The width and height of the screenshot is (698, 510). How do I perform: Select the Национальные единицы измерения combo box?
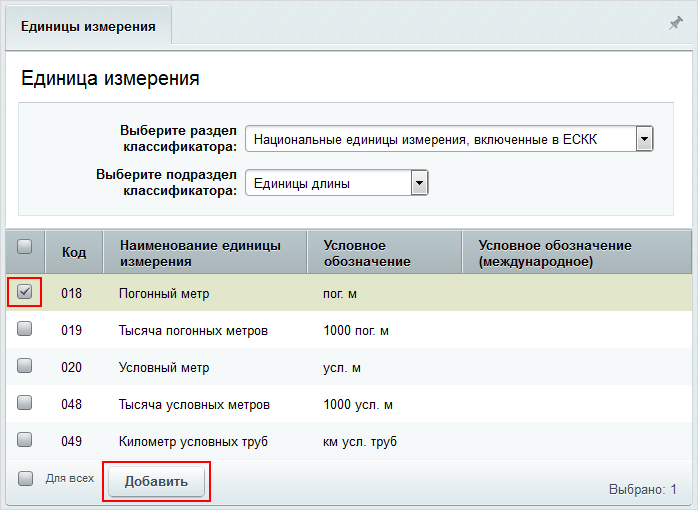449,139
